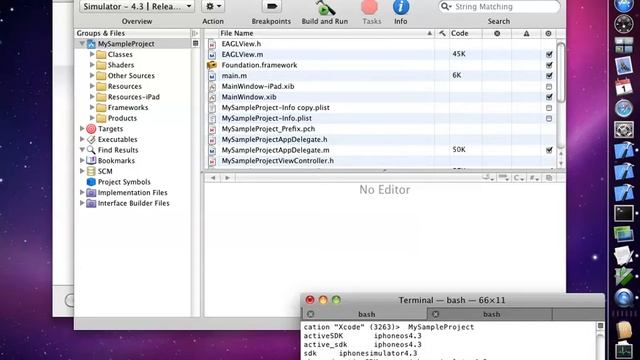The height and width of the screenshot is (360, 640).
Task: Click the Groups & Files header
Action: tap(133, 33)
